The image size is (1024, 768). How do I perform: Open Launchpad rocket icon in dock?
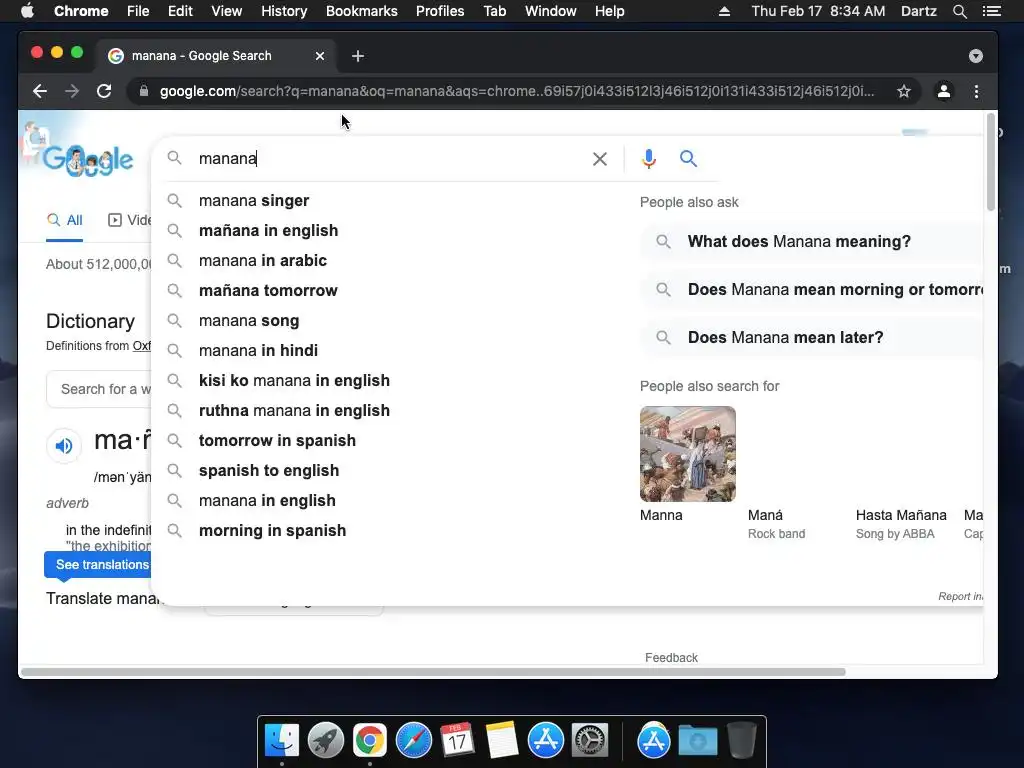pos(326,741)
